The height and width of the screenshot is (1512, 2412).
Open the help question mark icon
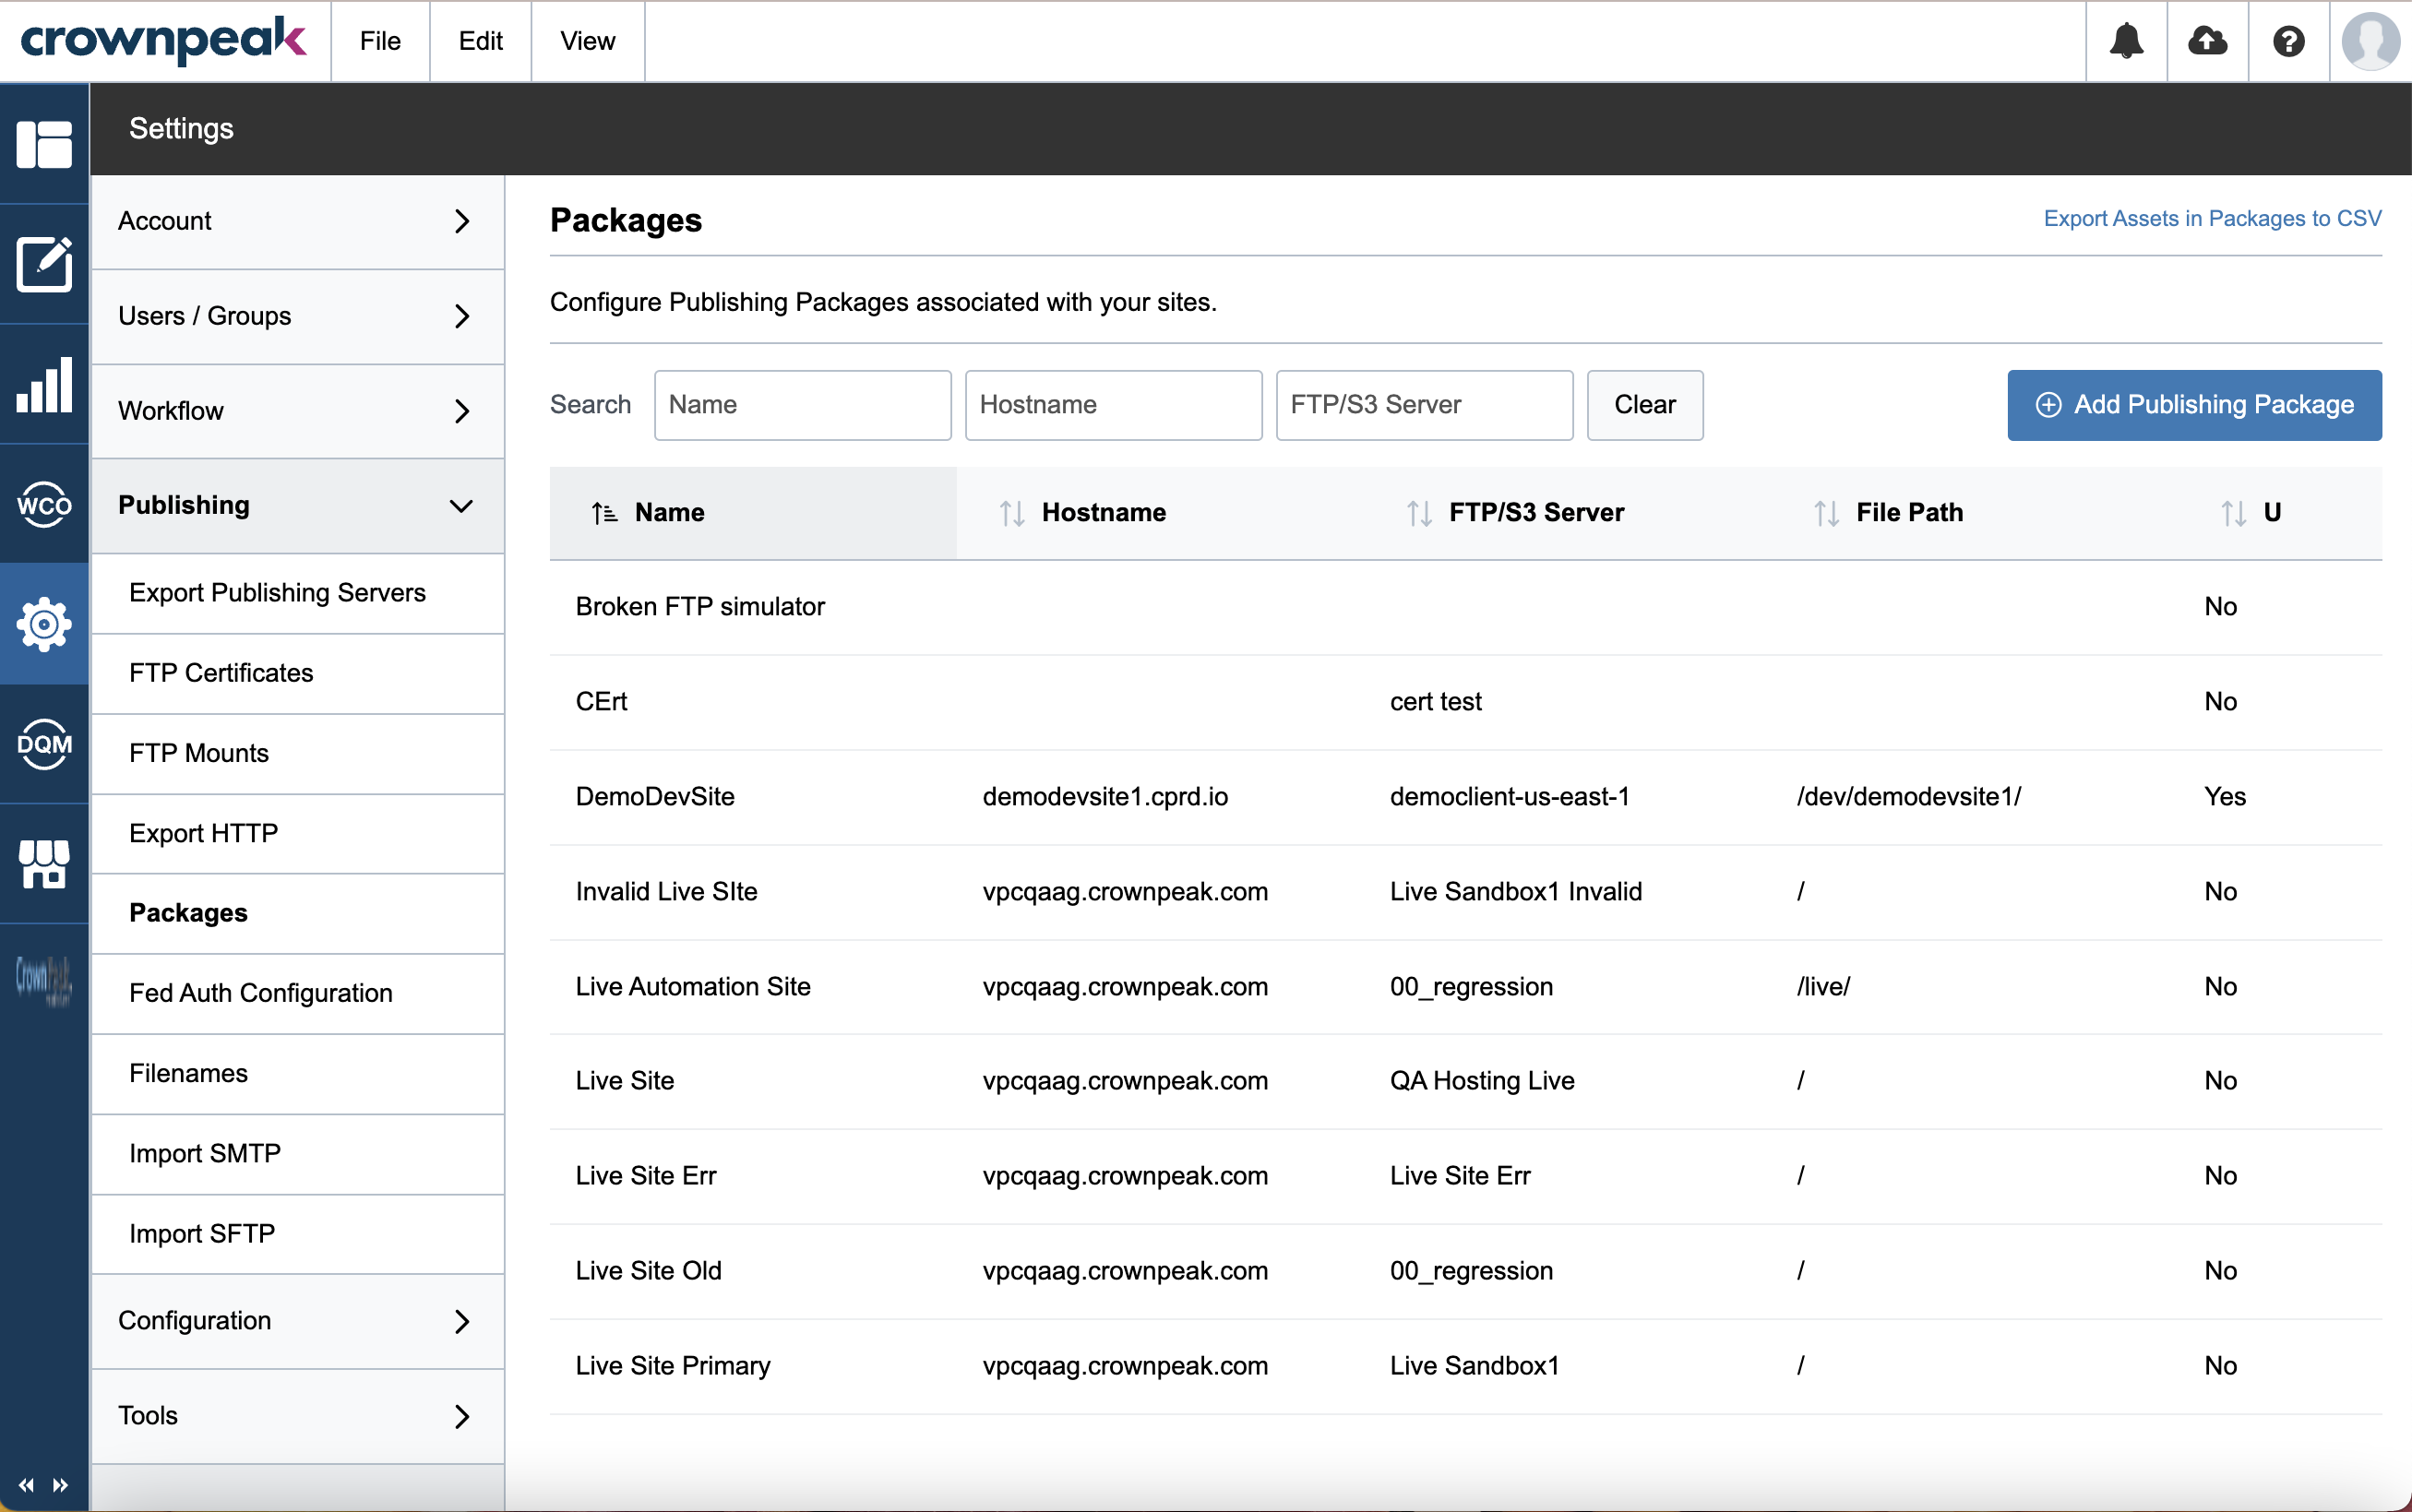2288,41
